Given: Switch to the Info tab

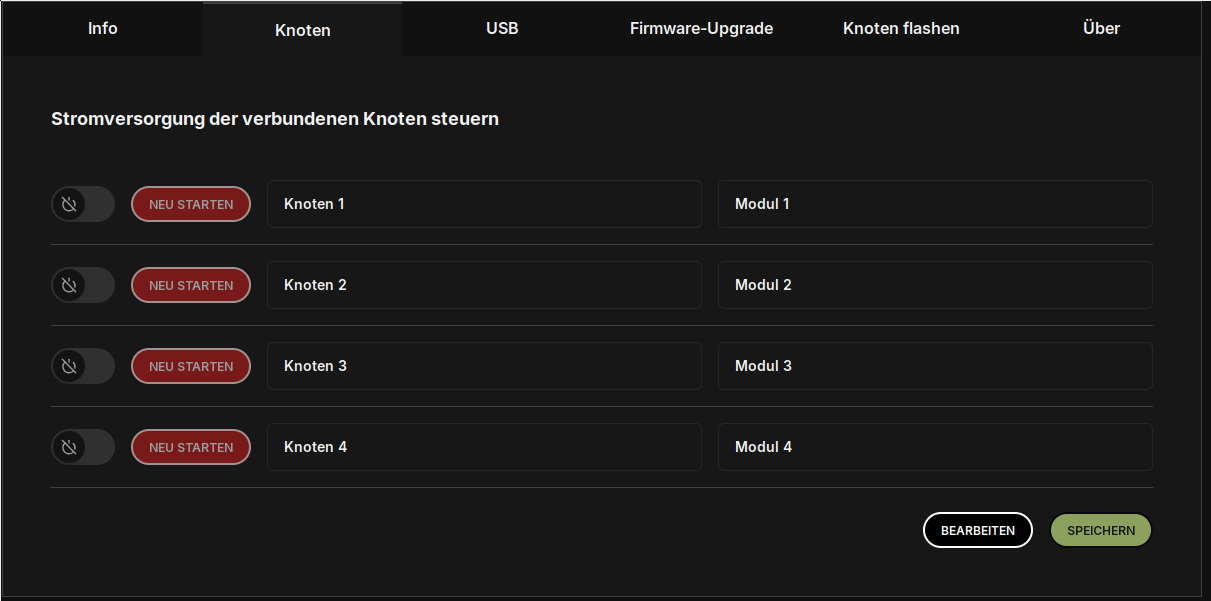Looking at the screenshot, I should 102,28.
